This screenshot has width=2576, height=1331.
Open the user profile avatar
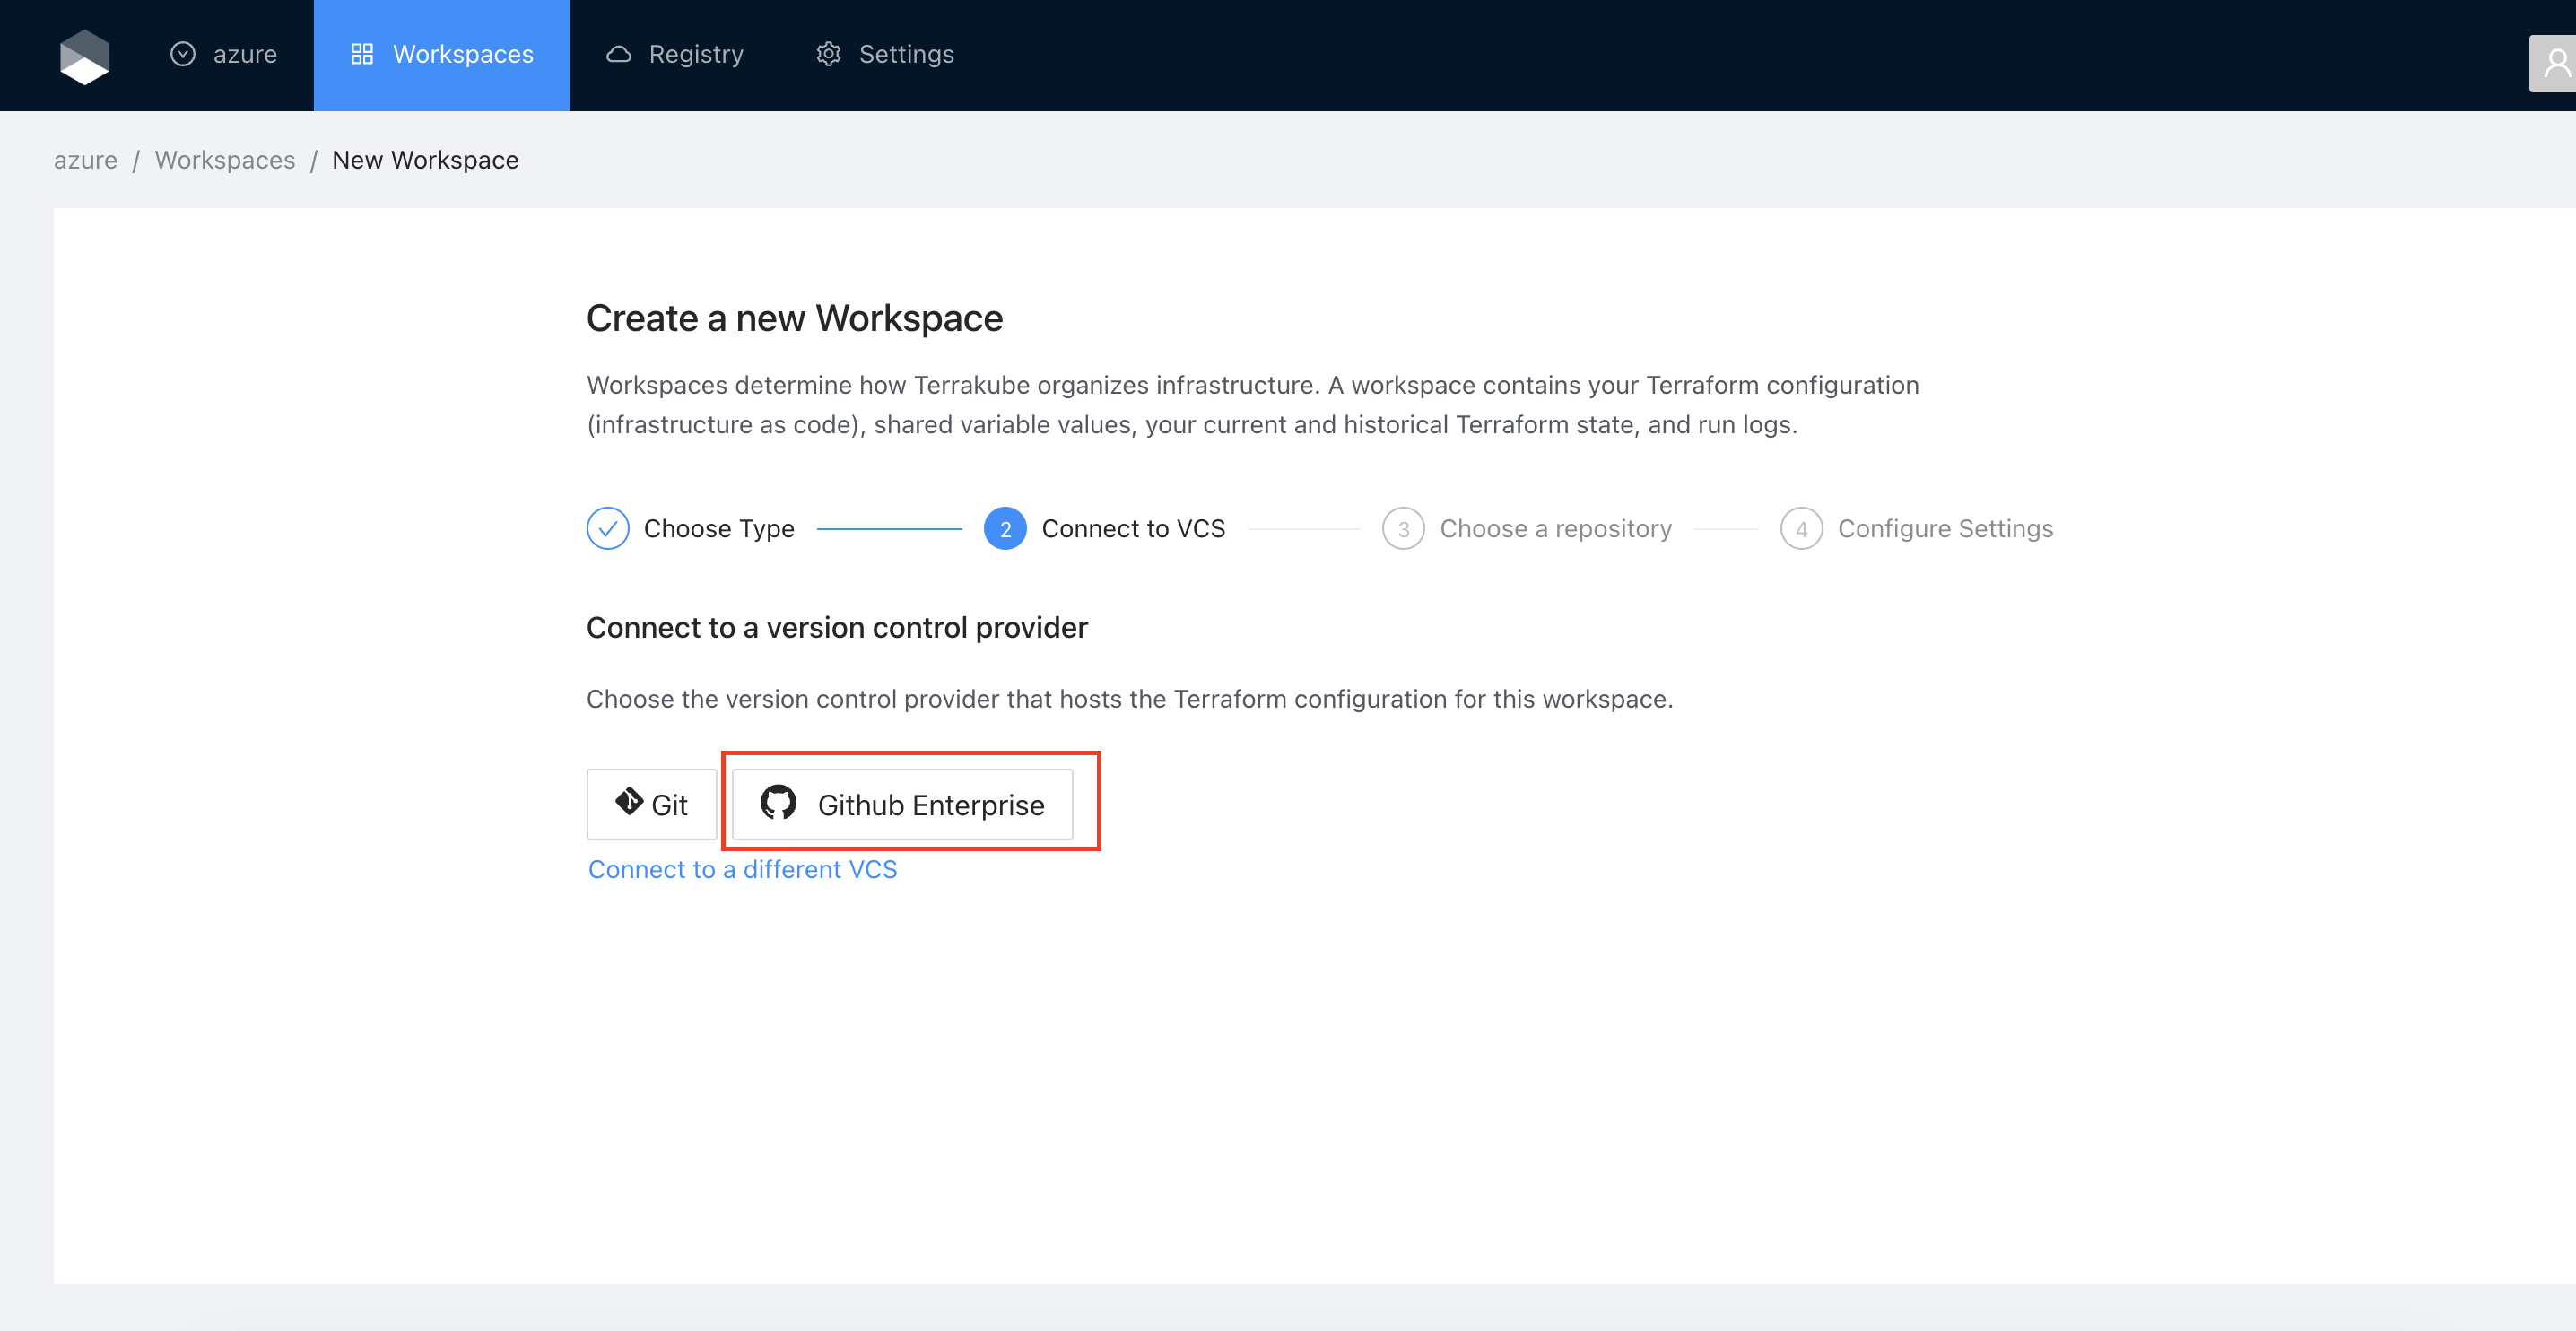(2555, 64)
